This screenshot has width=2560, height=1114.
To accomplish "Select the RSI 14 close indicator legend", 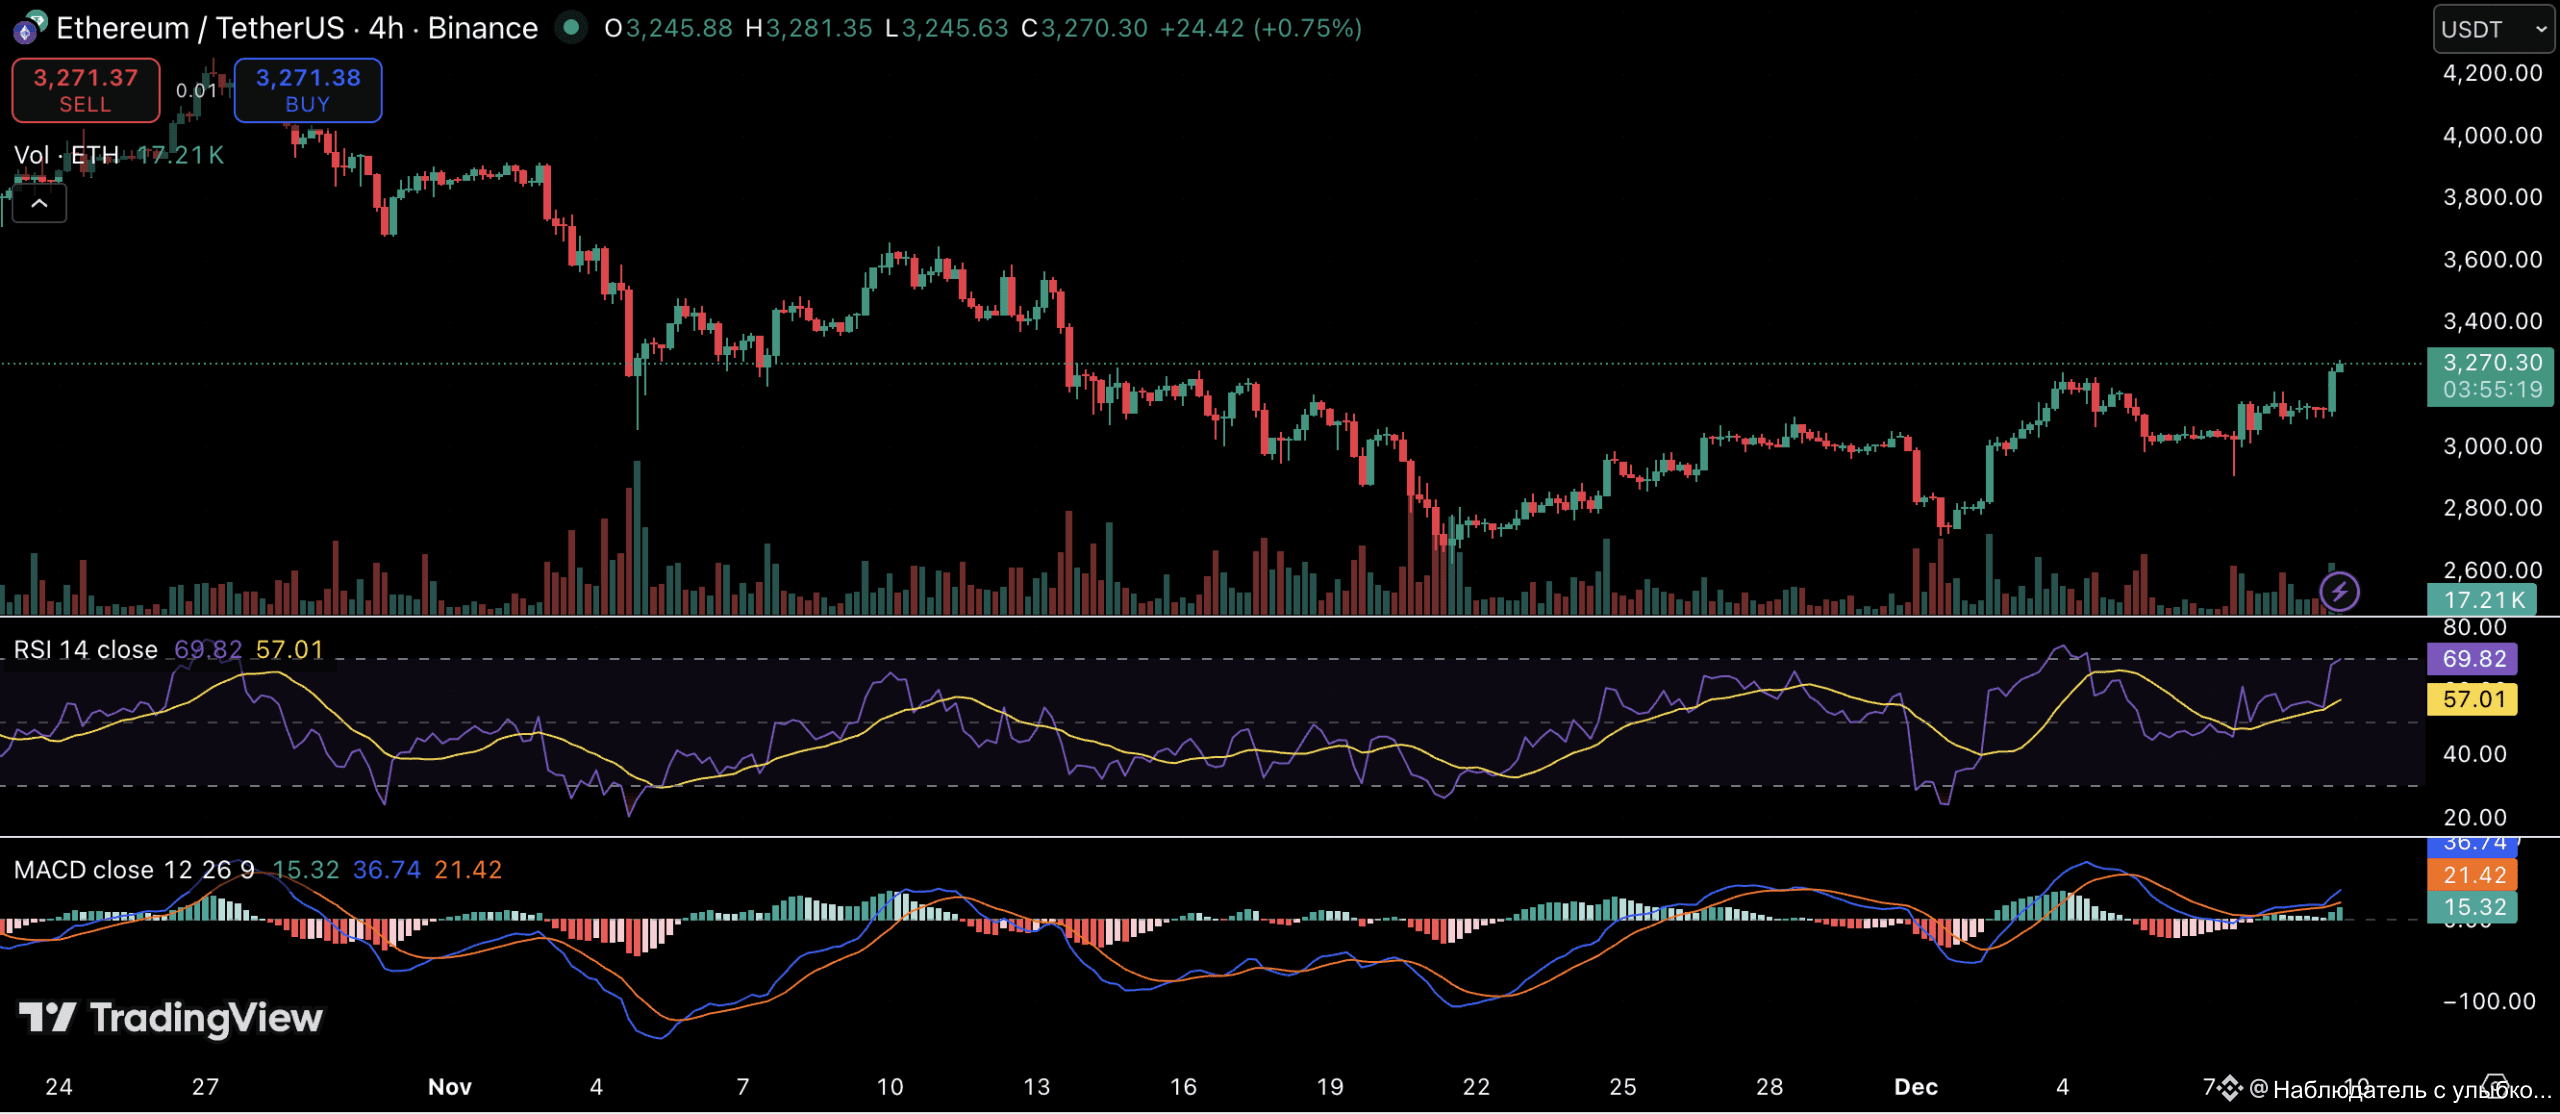I will coord(86,650).
